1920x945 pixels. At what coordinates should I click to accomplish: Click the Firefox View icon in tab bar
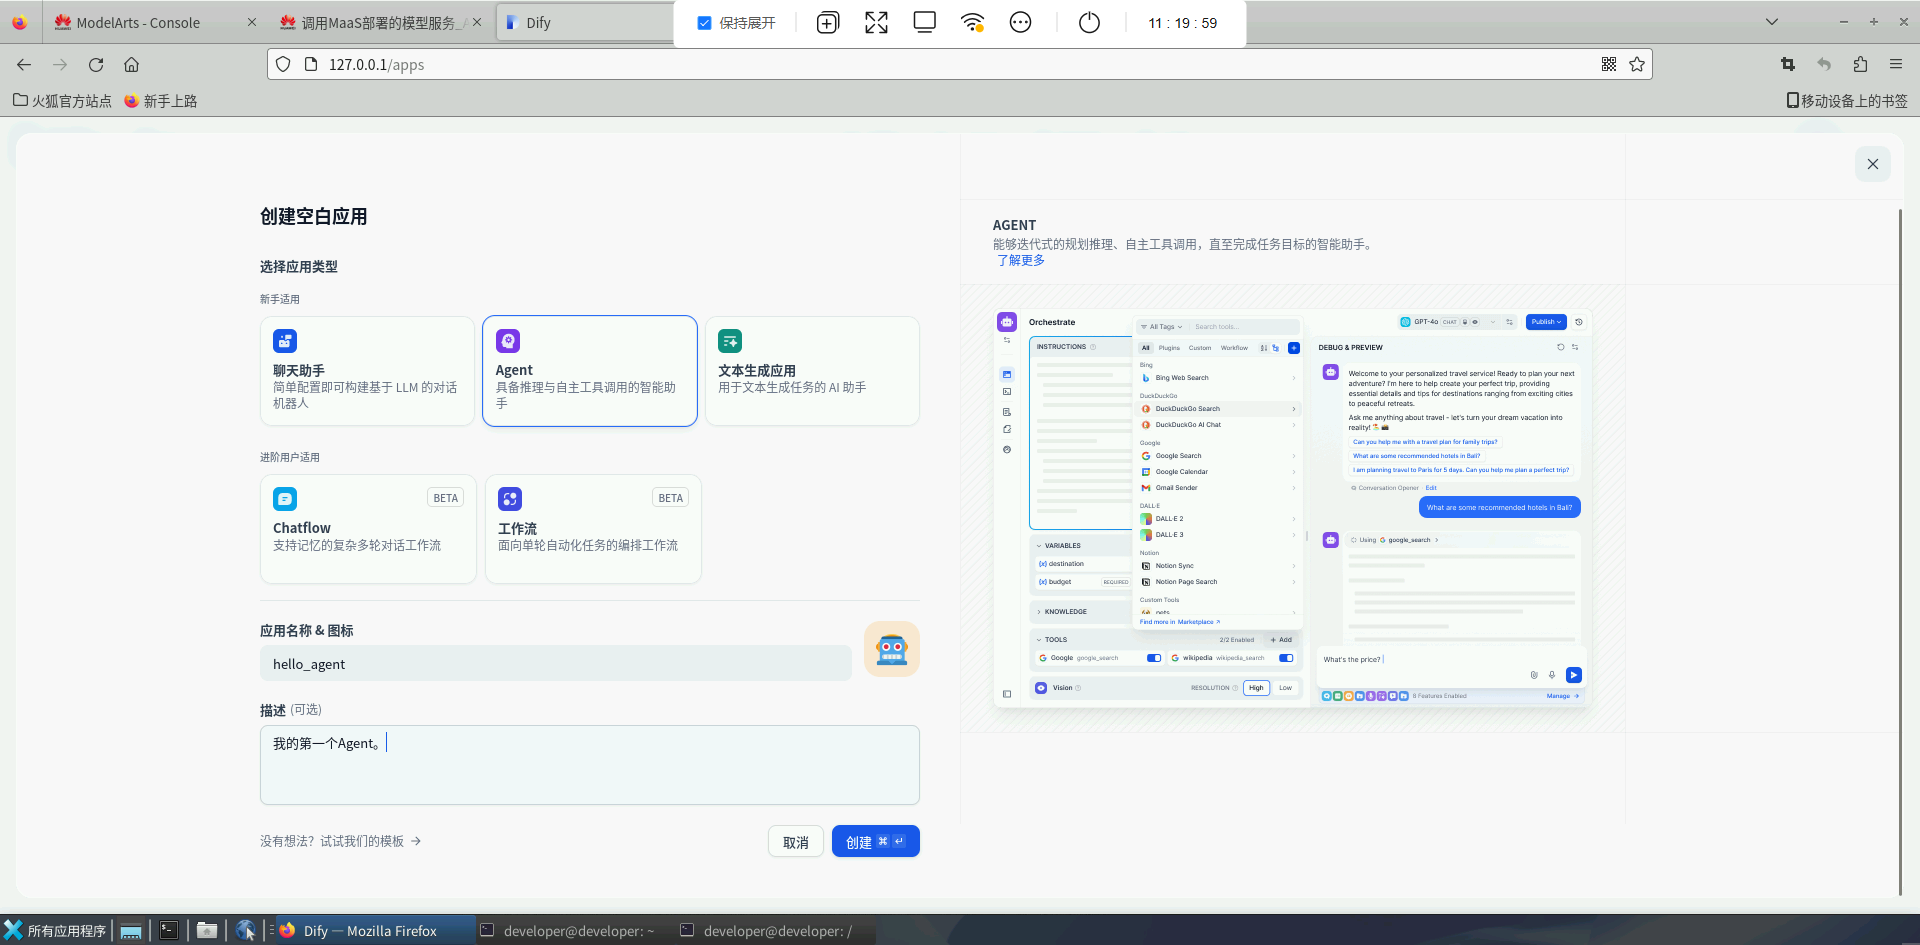(20, 22)
